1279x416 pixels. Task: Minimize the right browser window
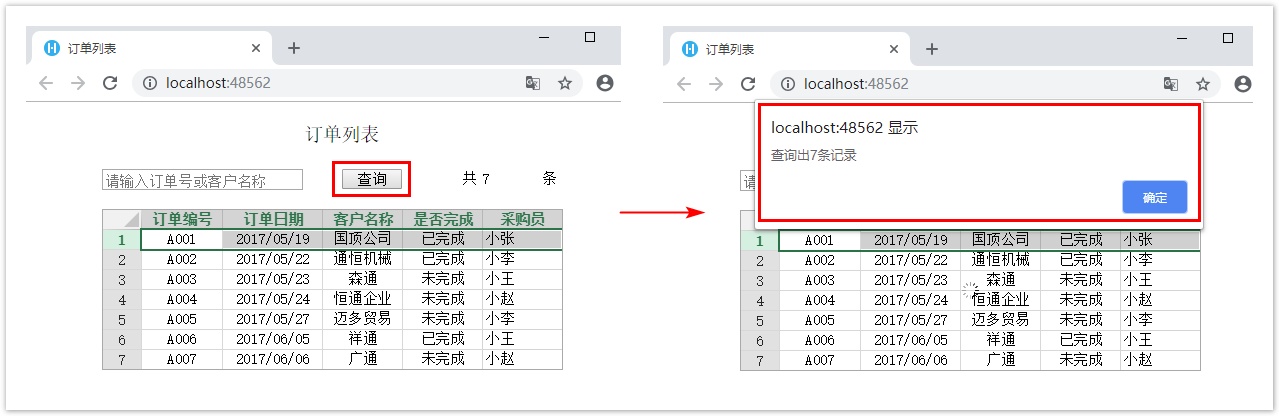click(x=1182, y=38)
